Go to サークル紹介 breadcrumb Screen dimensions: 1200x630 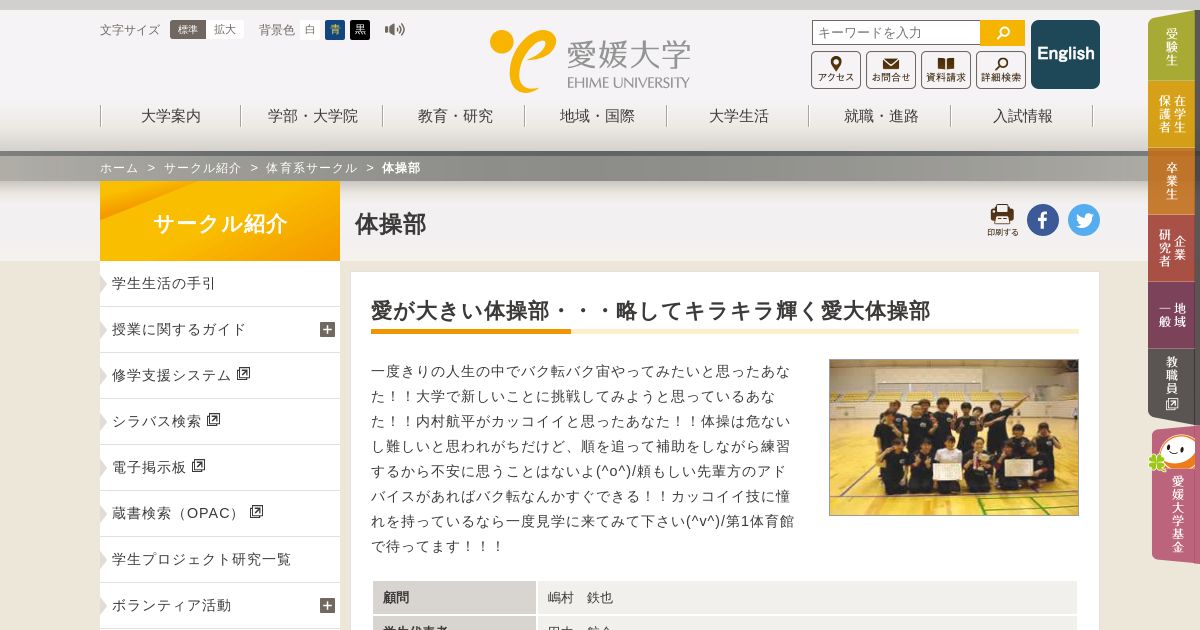(203, 168)
